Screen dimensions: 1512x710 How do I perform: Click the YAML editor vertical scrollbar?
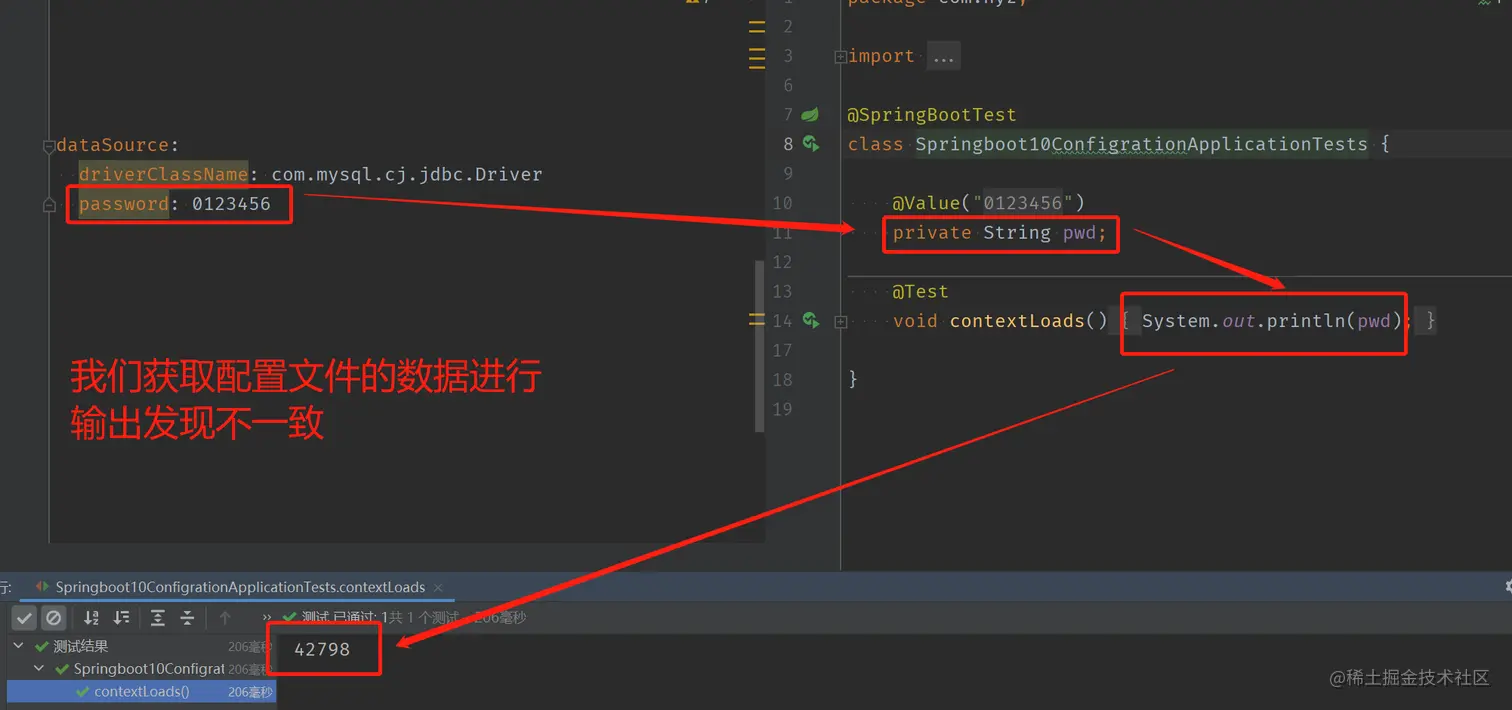pyautogui.click(x=759, y=345)
